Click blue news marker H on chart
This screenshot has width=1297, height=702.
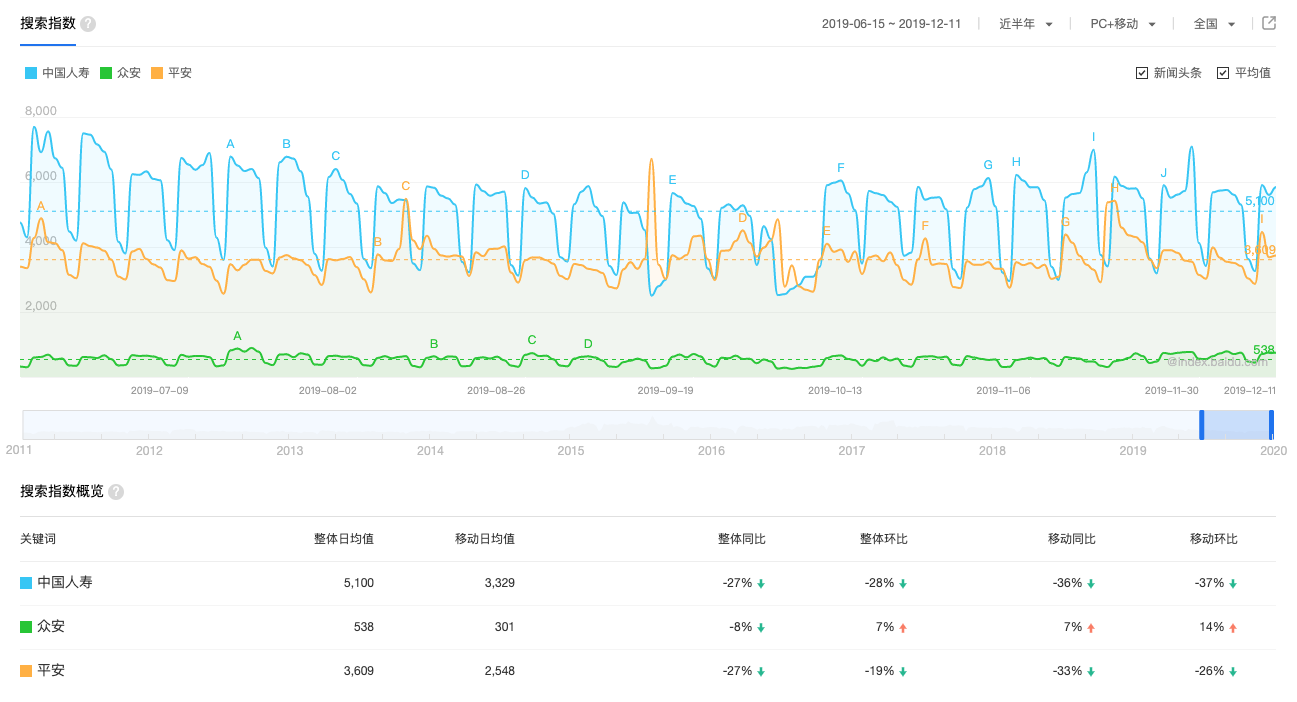coord(1016,162)
